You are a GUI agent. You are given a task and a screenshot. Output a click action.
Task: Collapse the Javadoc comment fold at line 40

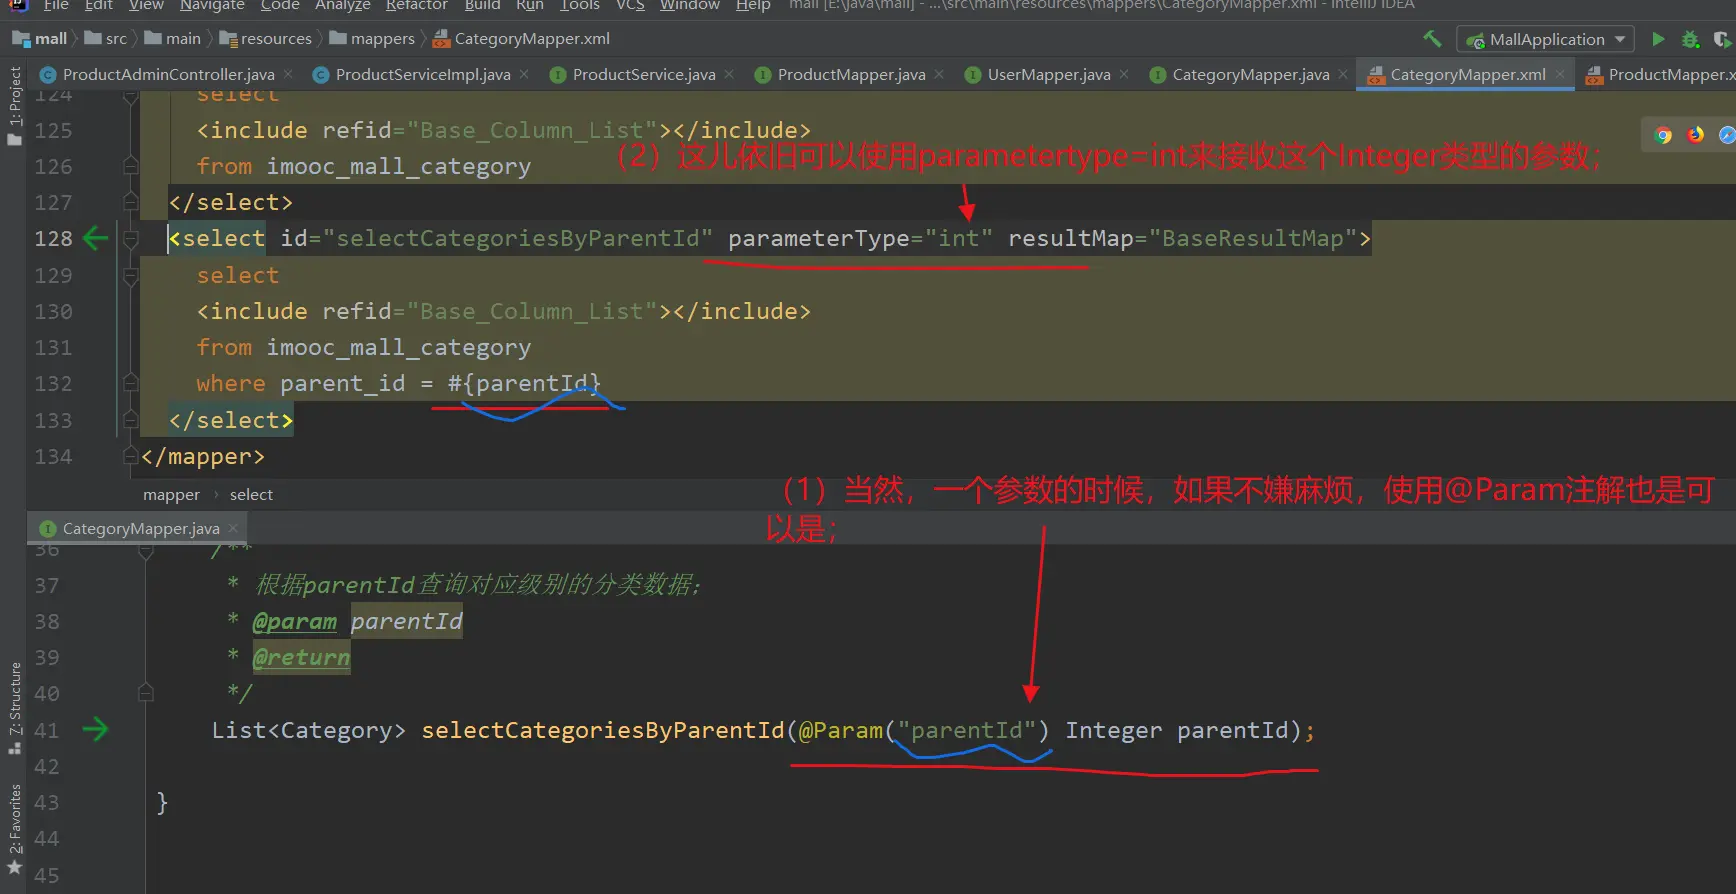tap(146, 693)
